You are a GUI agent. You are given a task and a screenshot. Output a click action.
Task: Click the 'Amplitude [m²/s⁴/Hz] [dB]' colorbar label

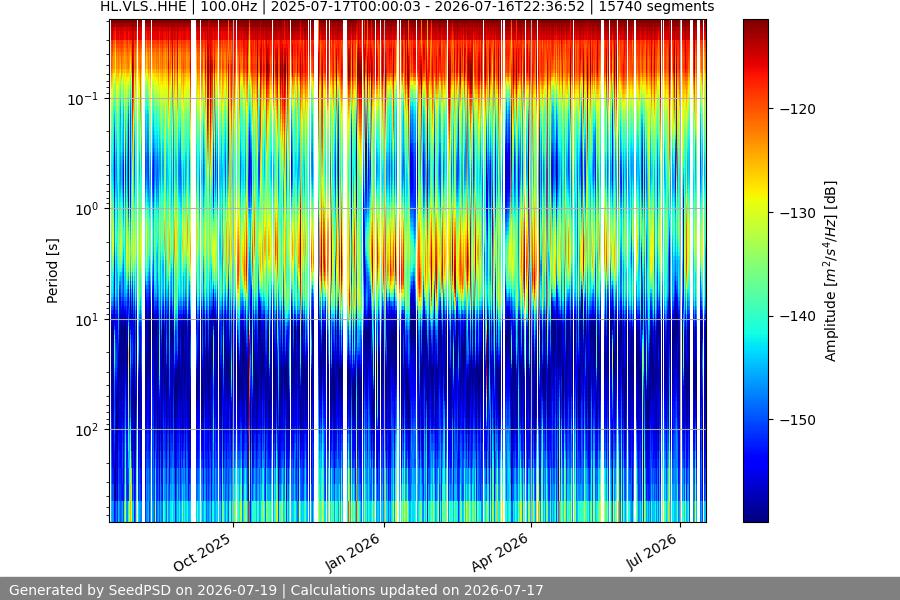click(831, 271)
